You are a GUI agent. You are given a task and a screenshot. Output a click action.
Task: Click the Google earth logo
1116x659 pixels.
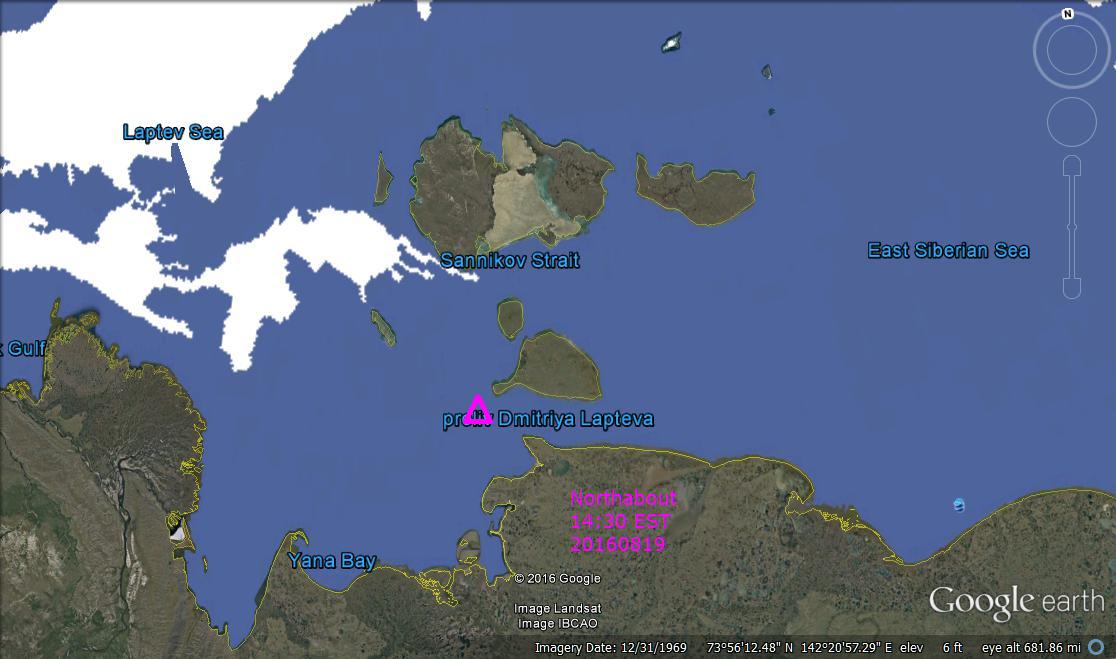[x=1016, y=601]
